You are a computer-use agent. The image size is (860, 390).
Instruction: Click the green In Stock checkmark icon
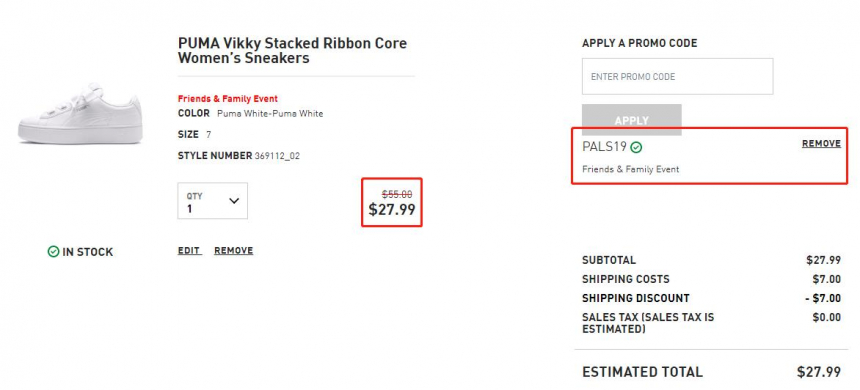pyautogui.click(x=53, y=252)
